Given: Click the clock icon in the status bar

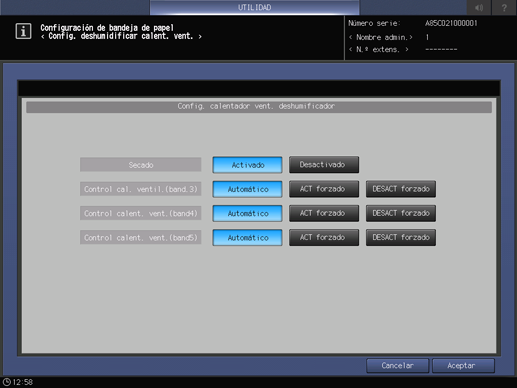Looking at the screenshot, I should [x=6, y=382].
